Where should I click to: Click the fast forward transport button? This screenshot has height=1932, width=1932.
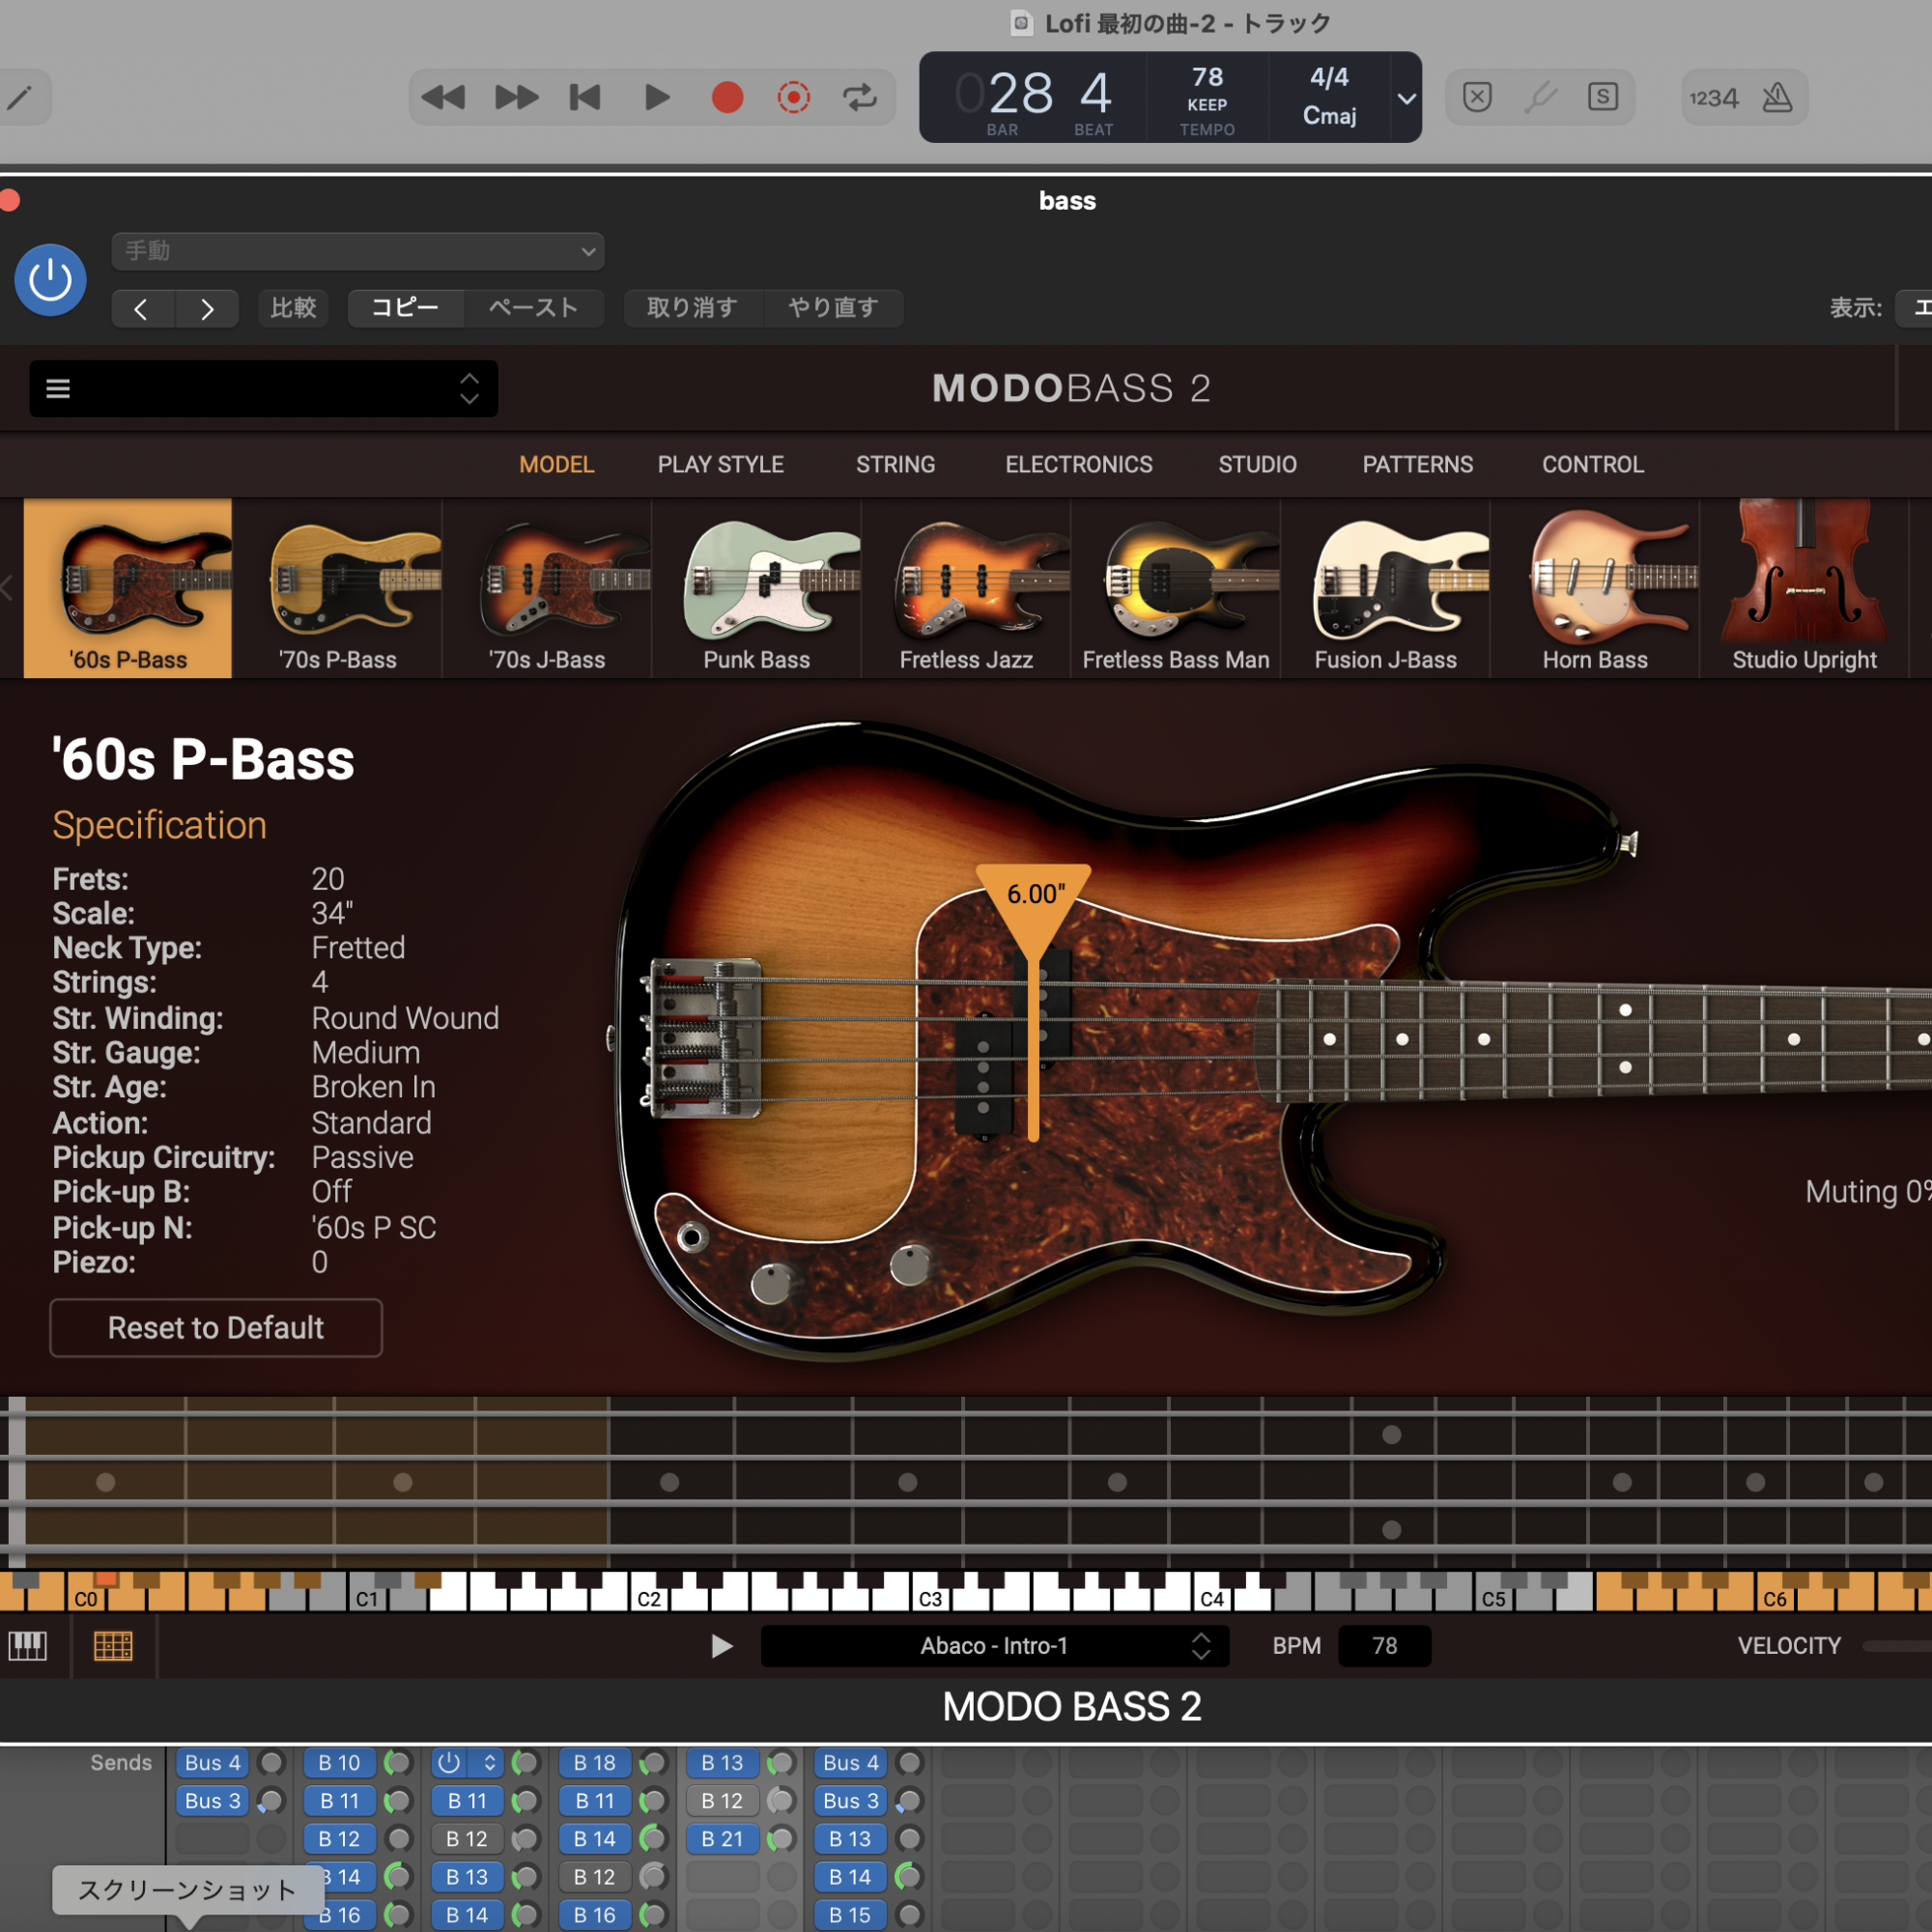[x=516, y=97]
